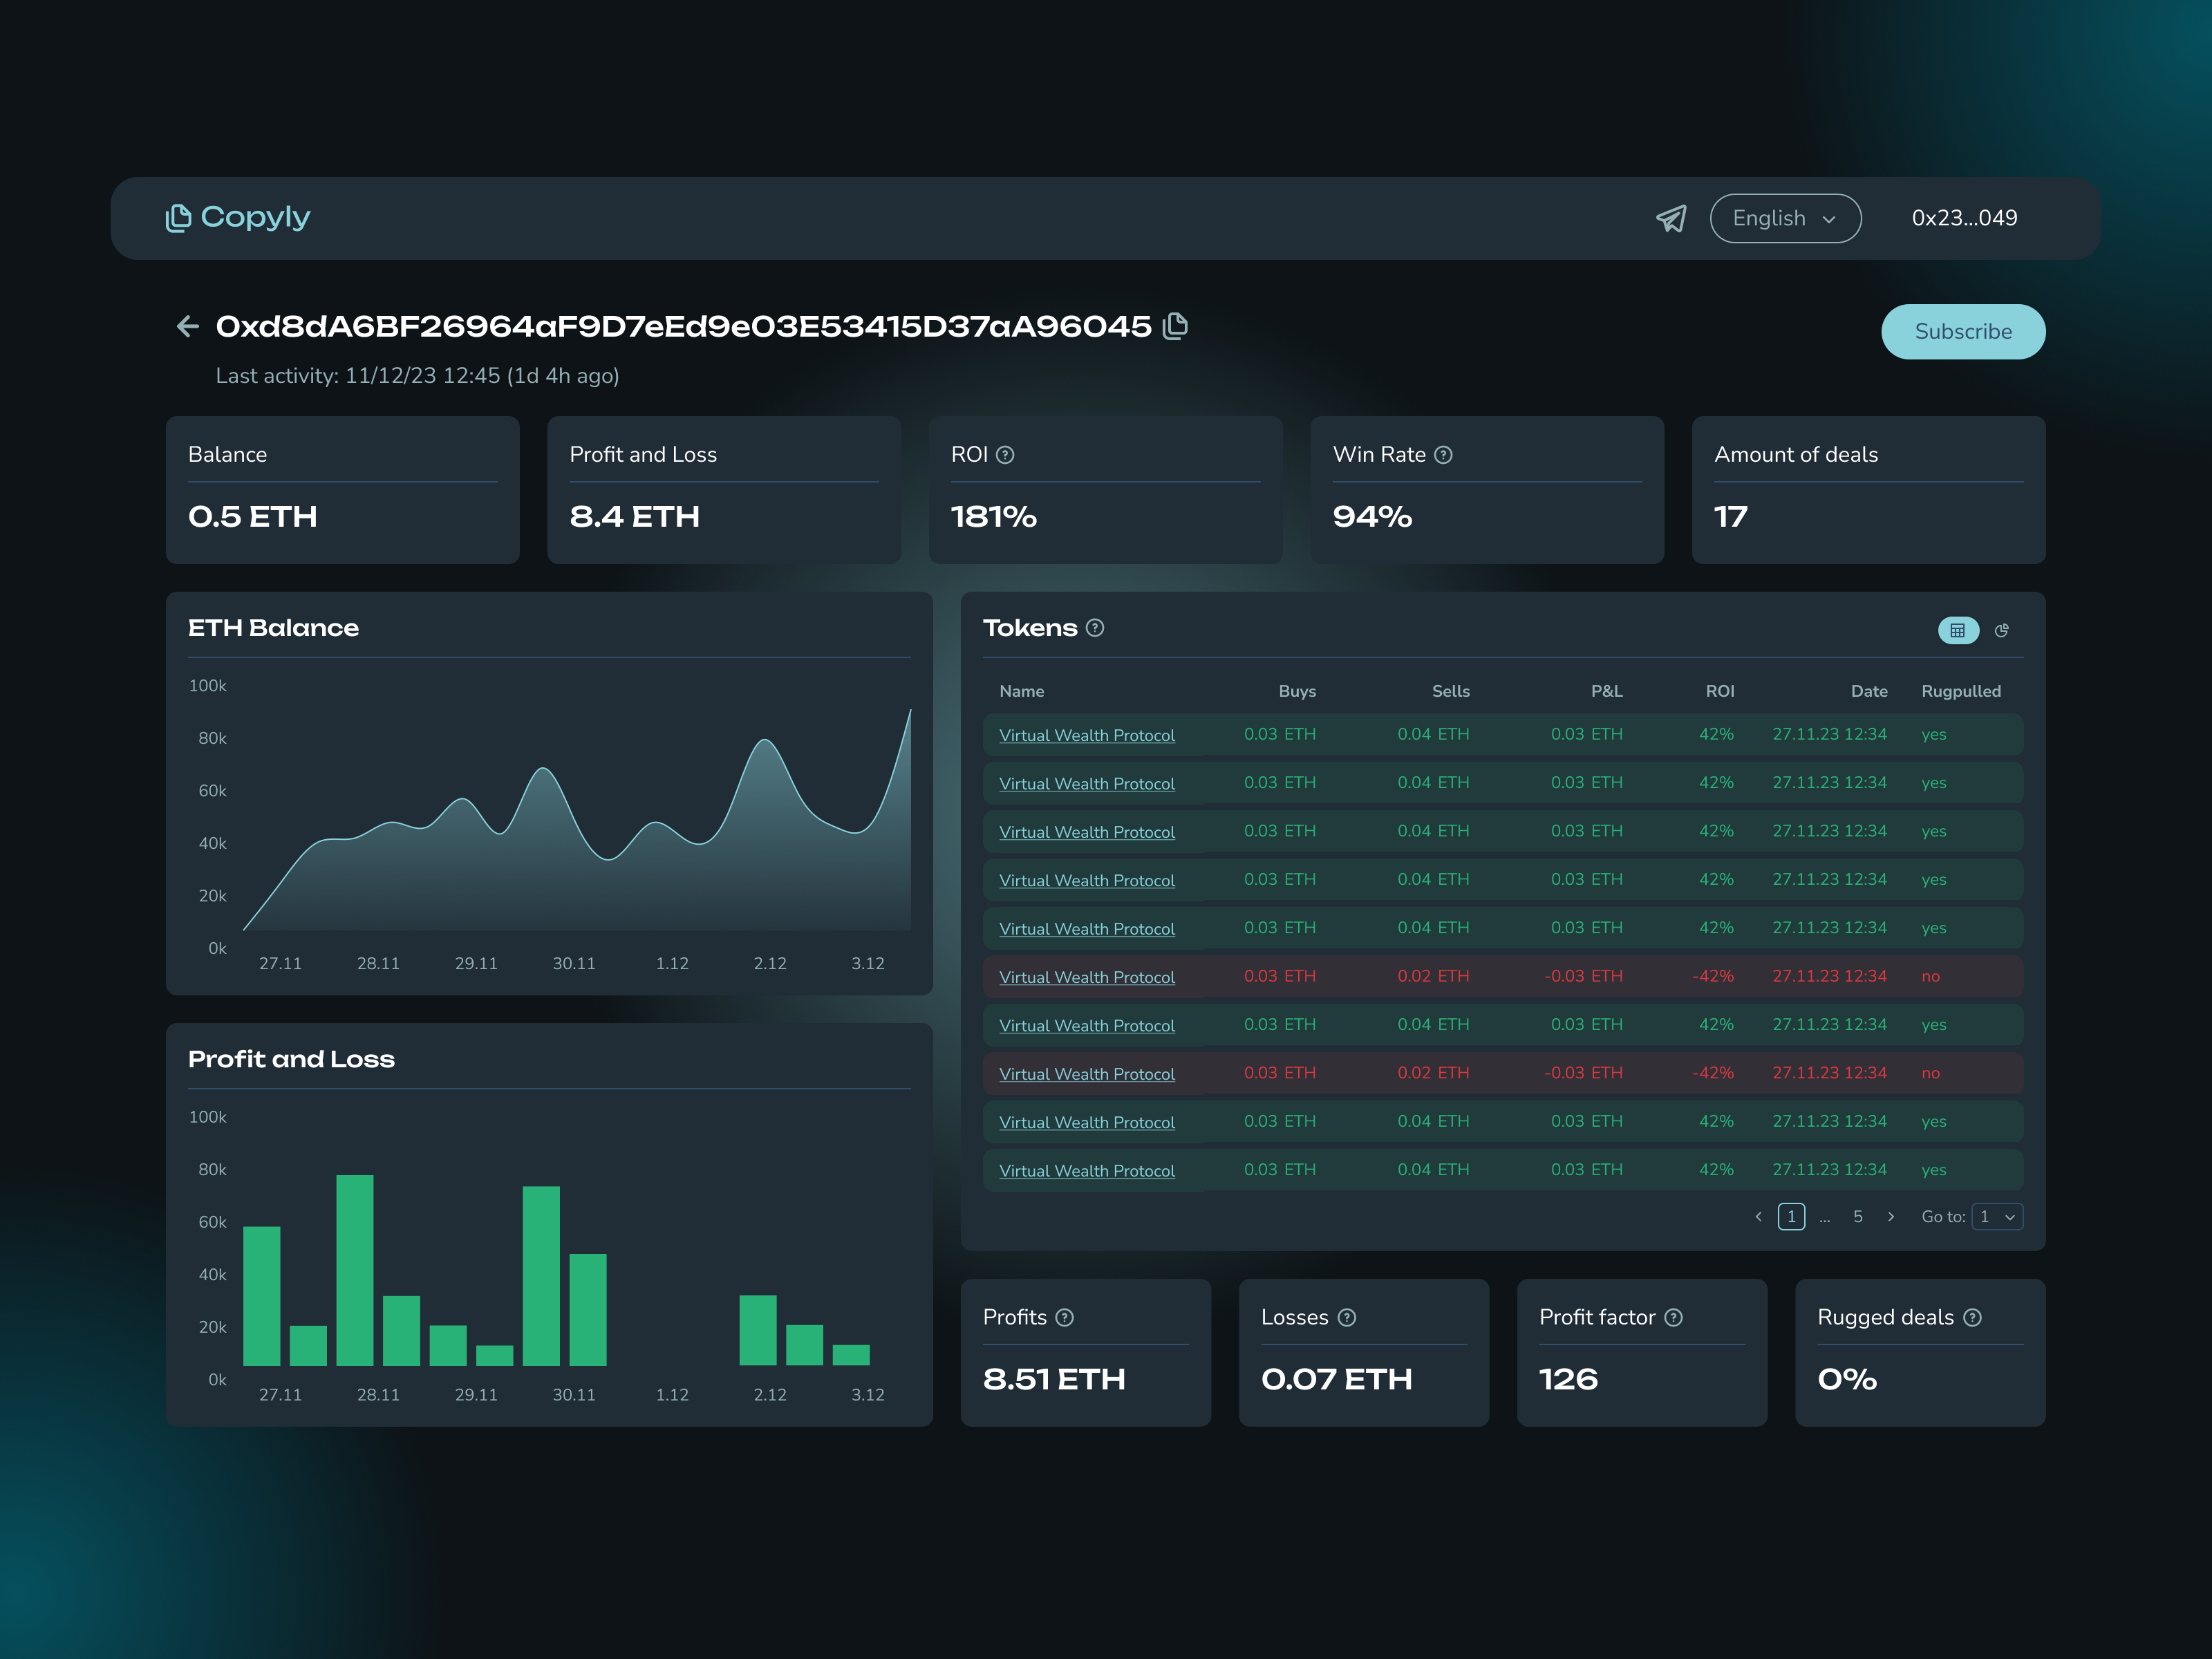Select page 1 in the pagination
2212x1659 pixels.
[x=1791, y=1217]
